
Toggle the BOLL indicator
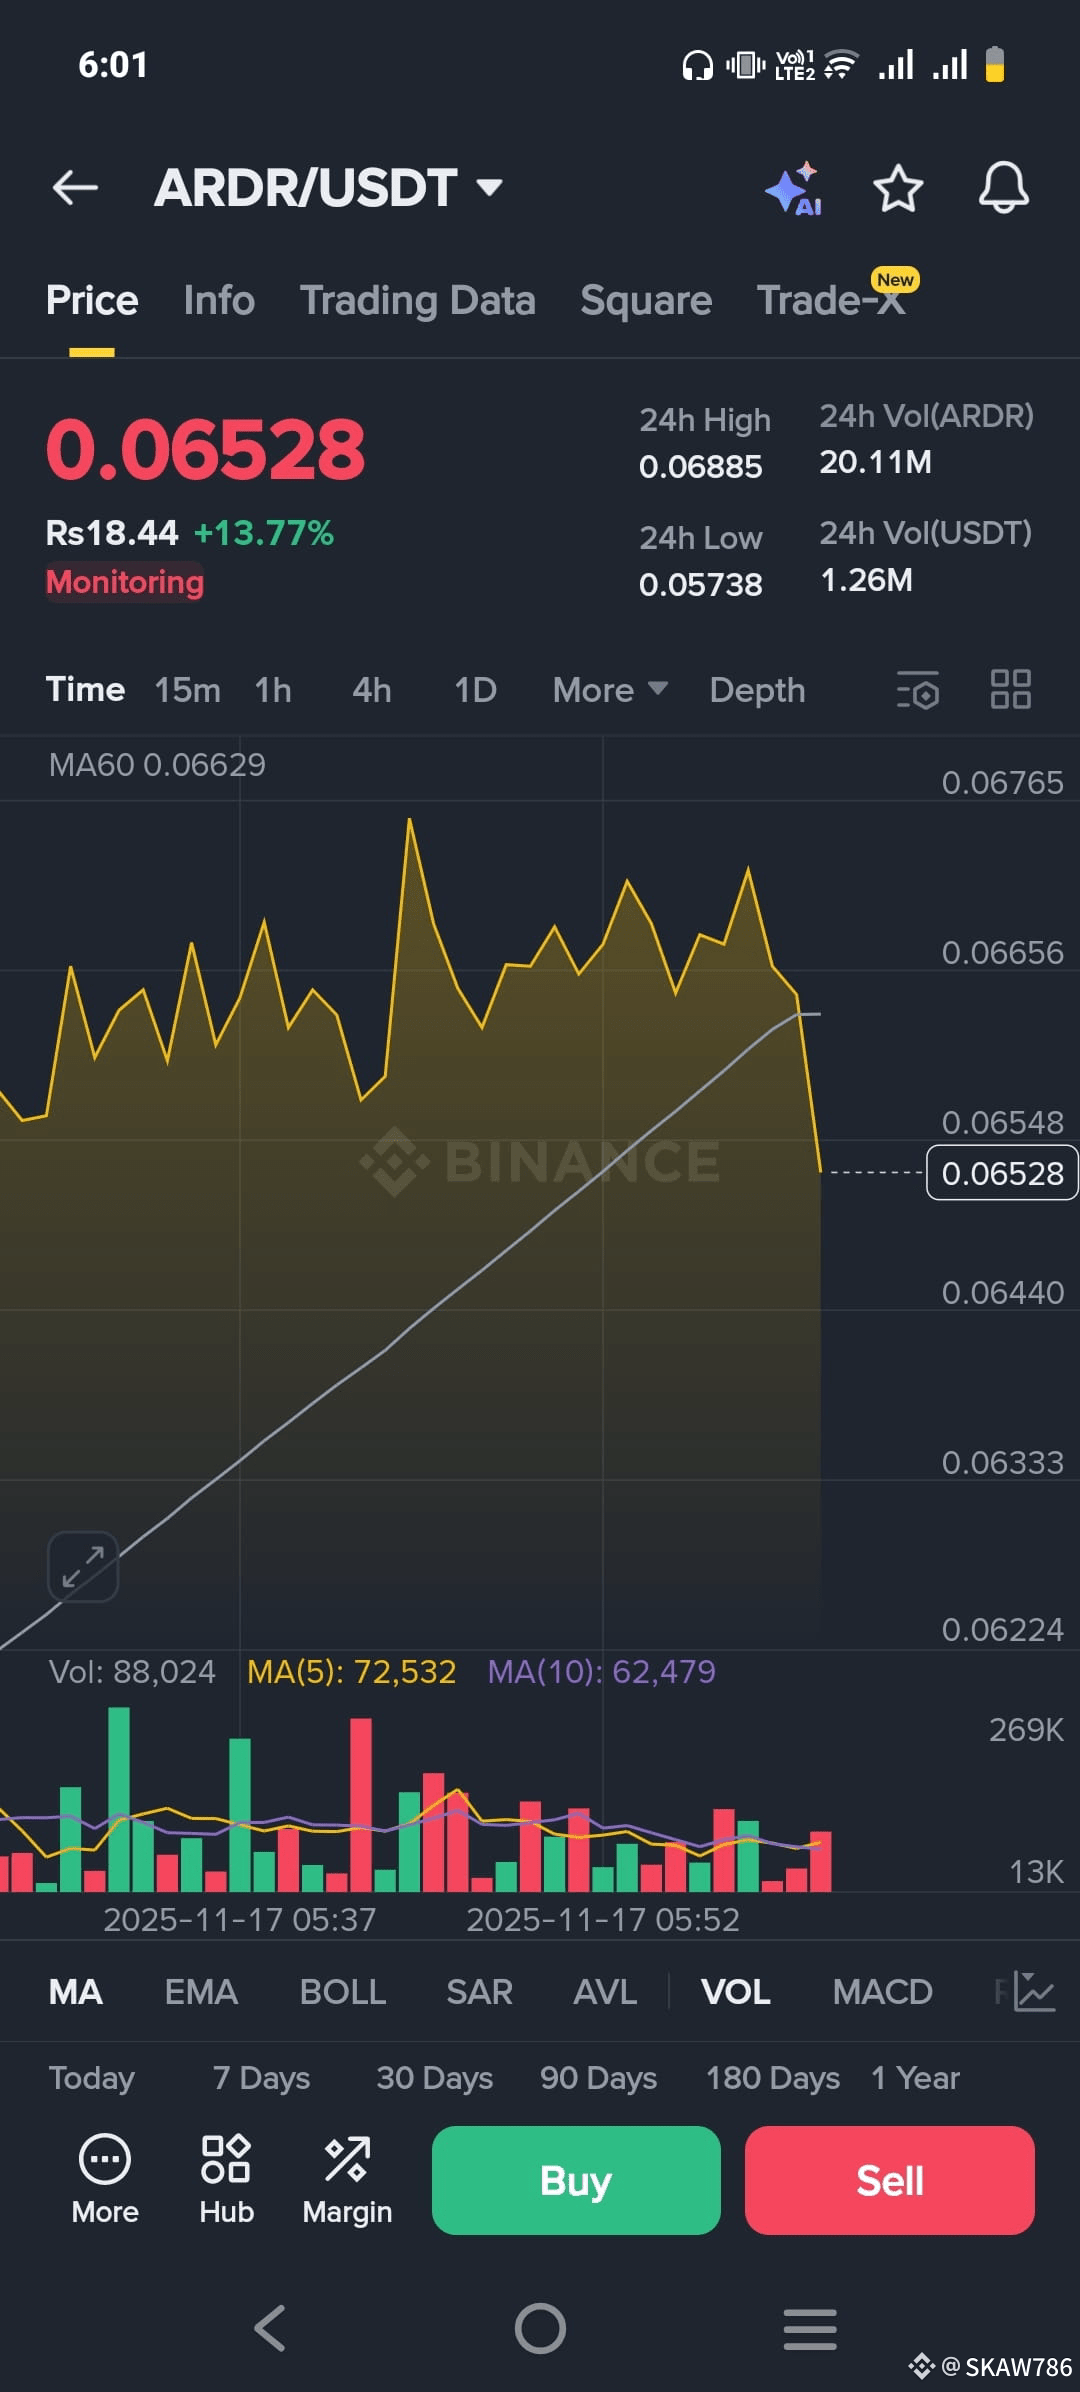click(343, 1991)
